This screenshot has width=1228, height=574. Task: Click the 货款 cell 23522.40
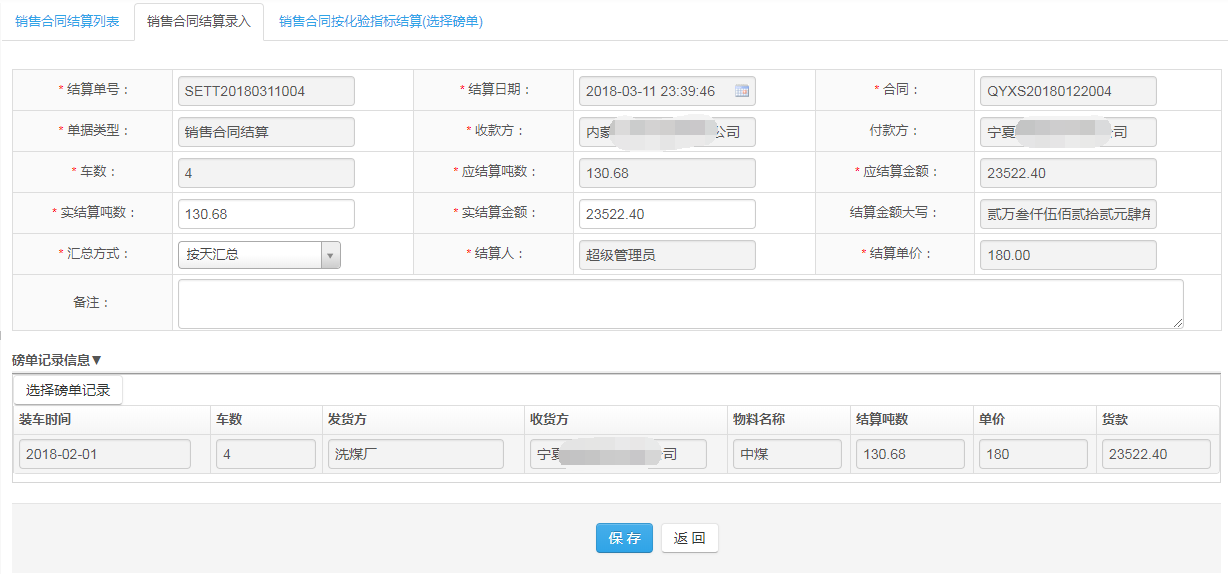point(1156,454)
